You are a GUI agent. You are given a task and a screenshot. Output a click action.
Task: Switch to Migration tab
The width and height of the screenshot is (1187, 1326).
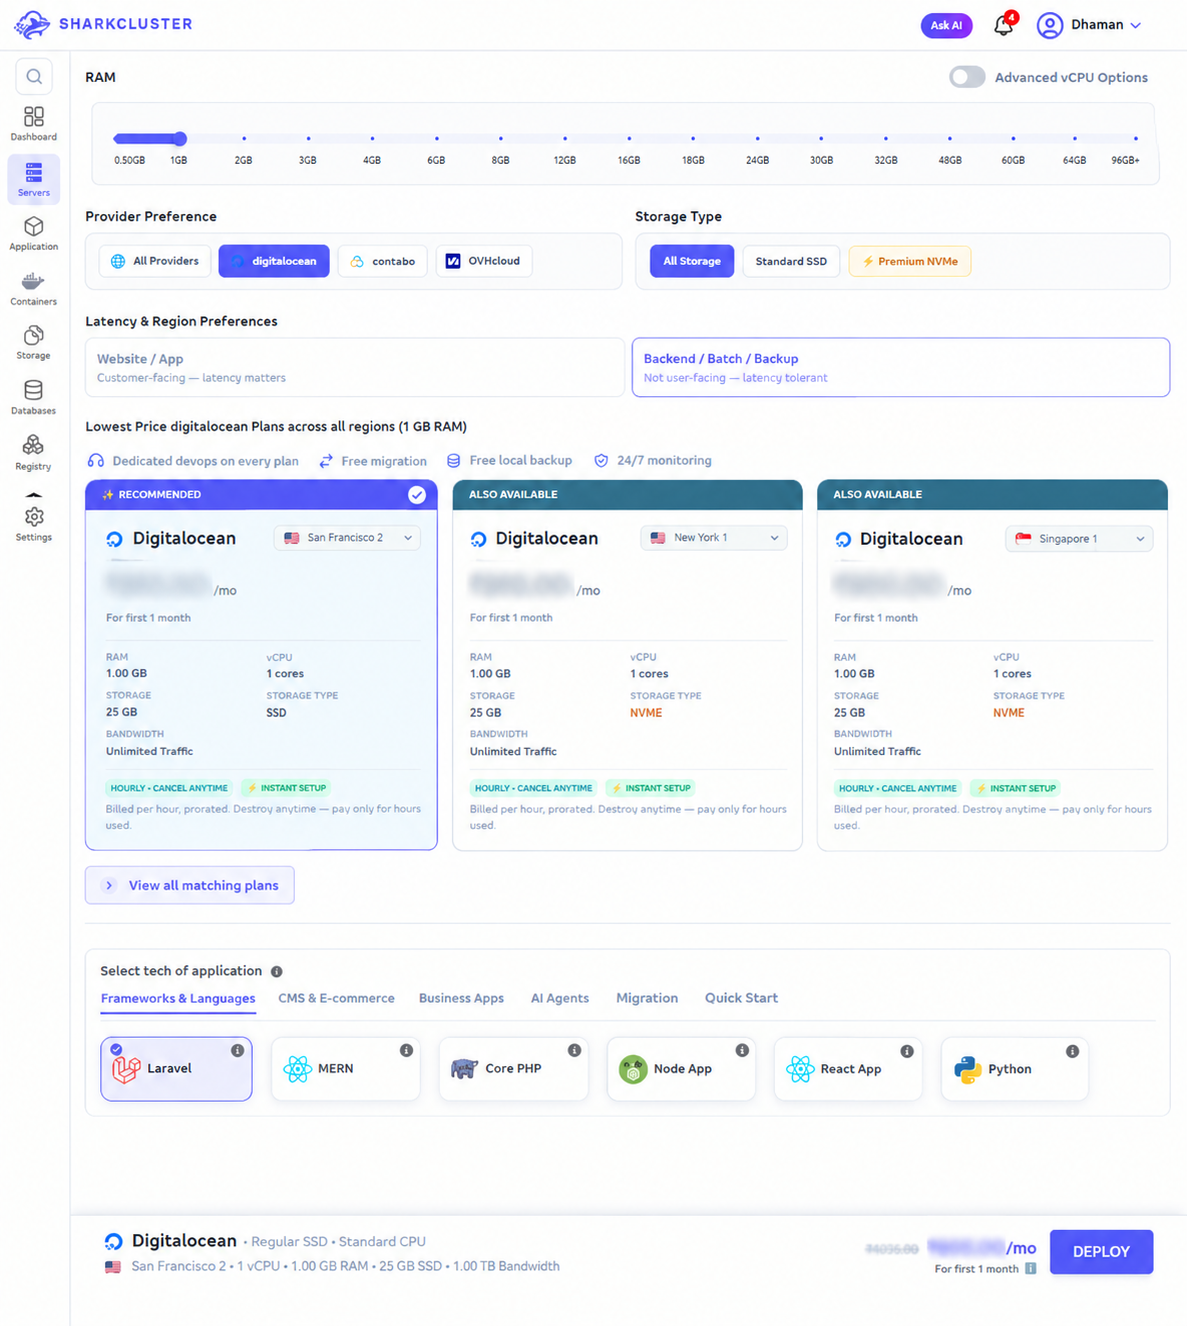pos(647,998)
